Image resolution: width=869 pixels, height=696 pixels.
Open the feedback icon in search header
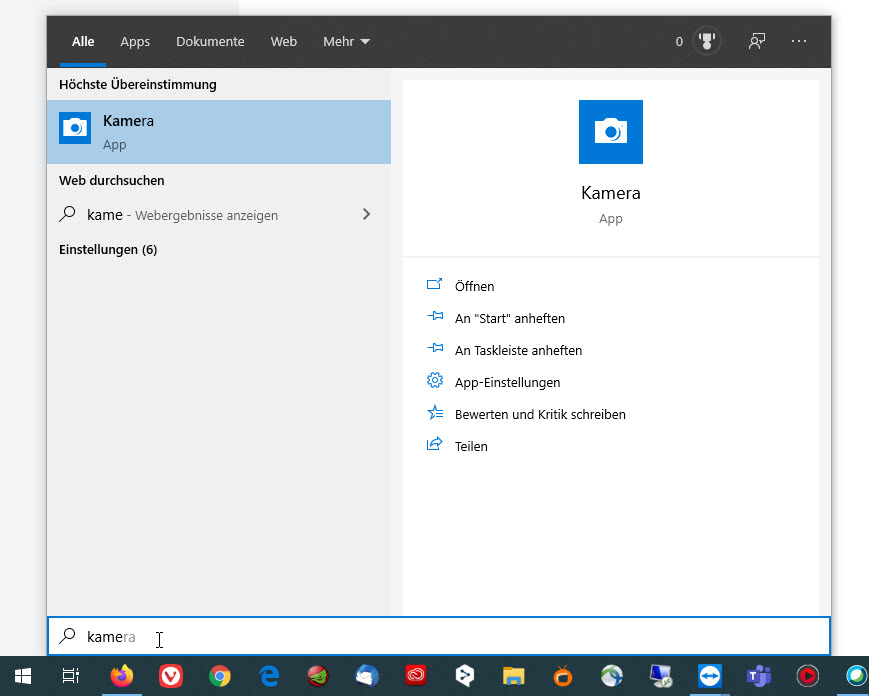(x=757, y=42)
